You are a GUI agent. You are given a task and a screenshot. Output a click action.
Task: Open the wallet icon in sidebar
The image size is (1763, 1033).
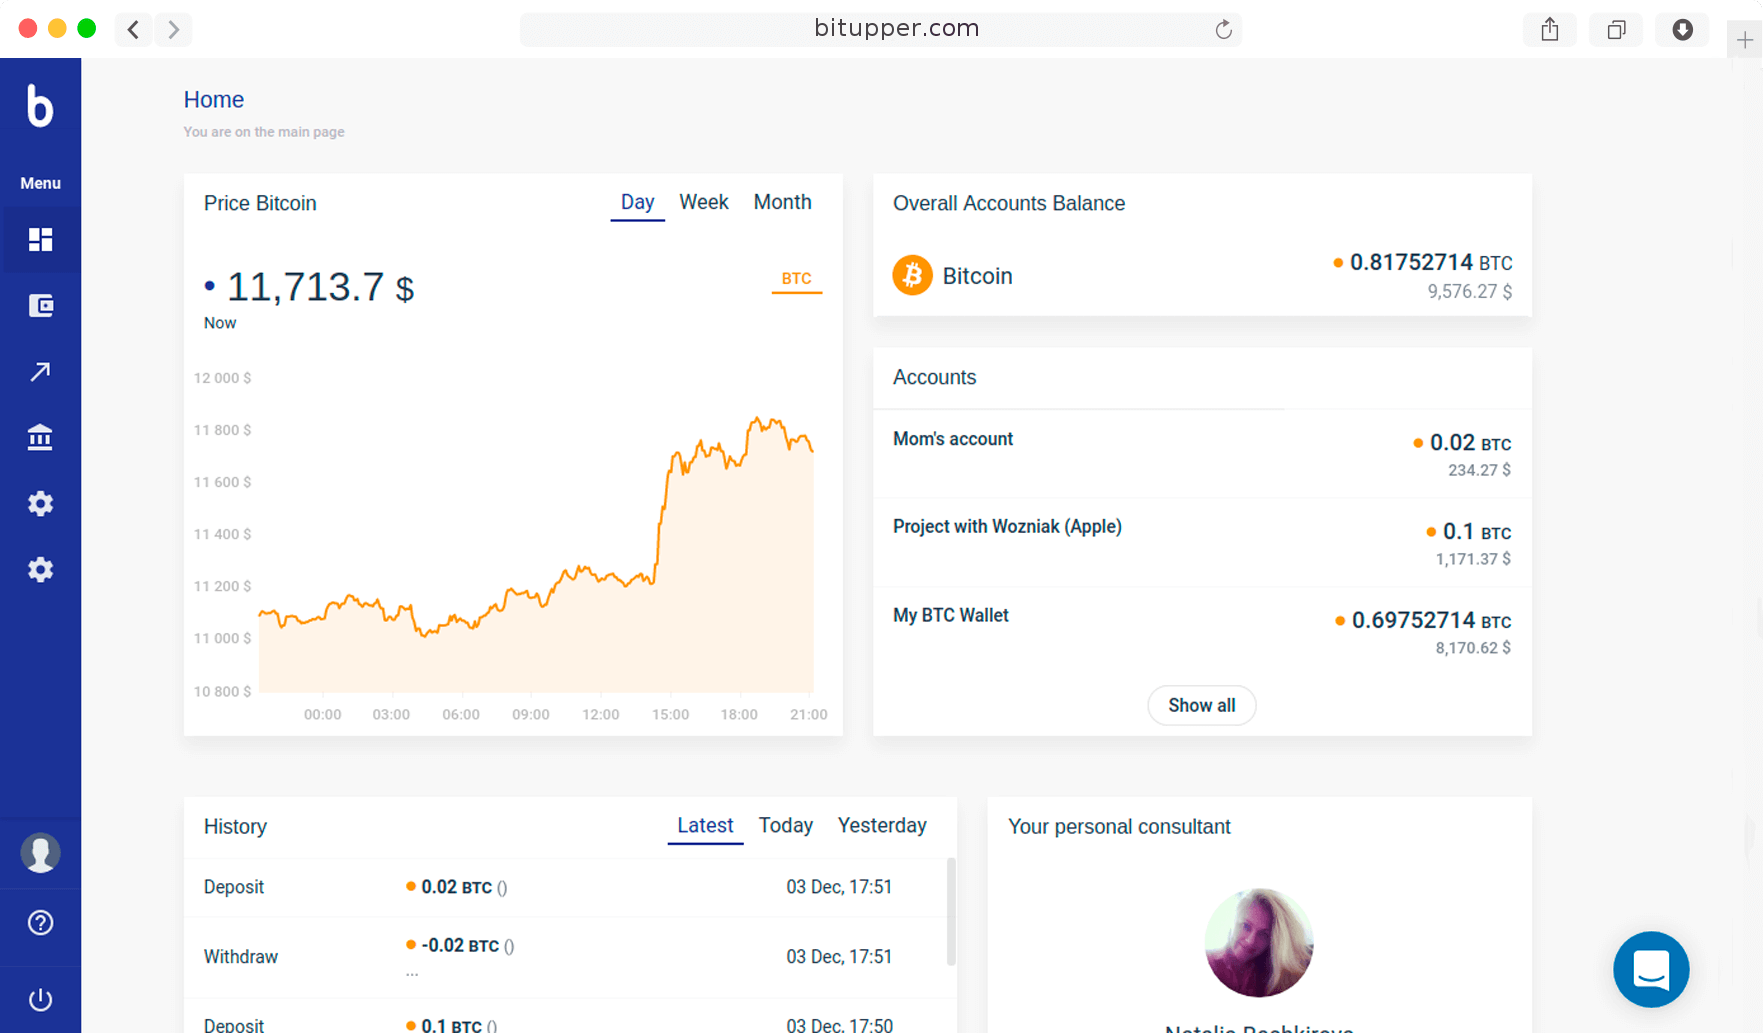40,306
